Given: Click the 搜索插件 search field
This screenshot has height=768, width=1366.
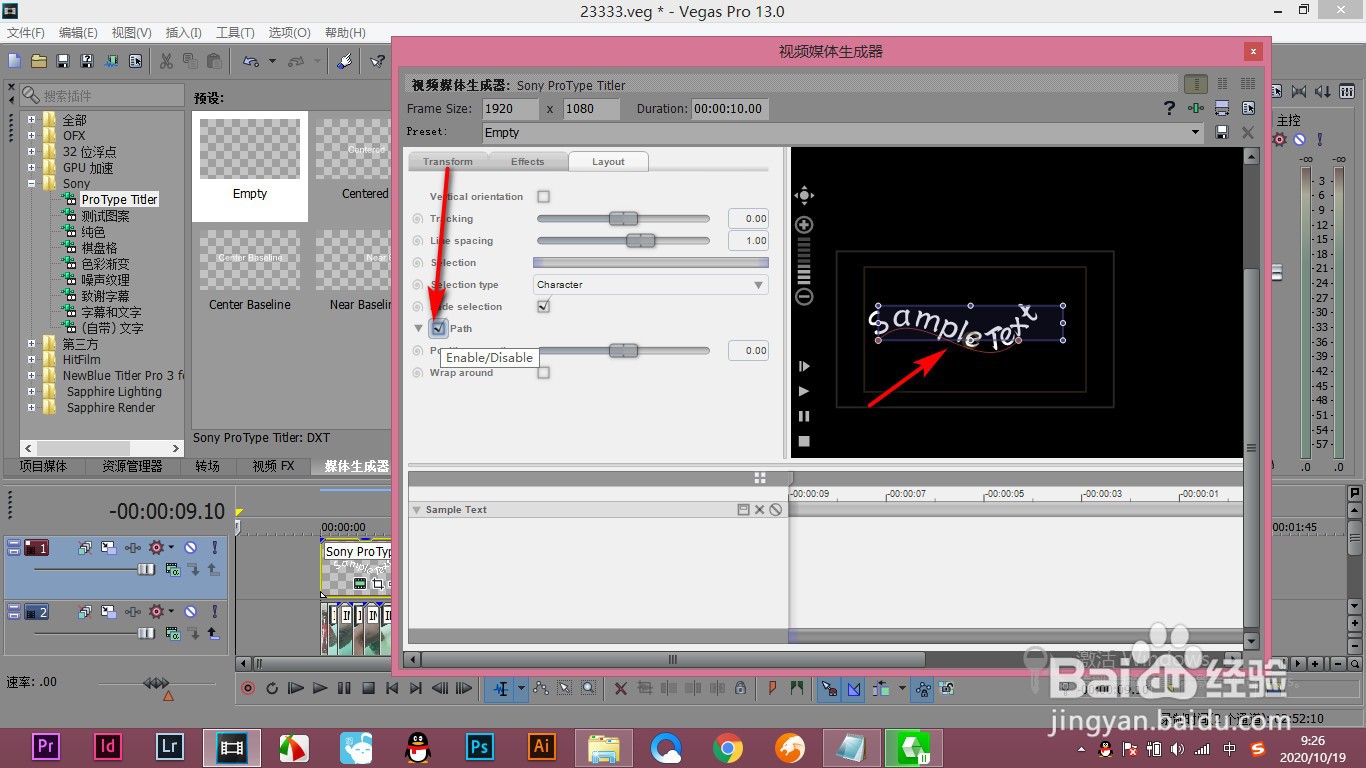Looking at the screenshot, I should click(100, 96).
